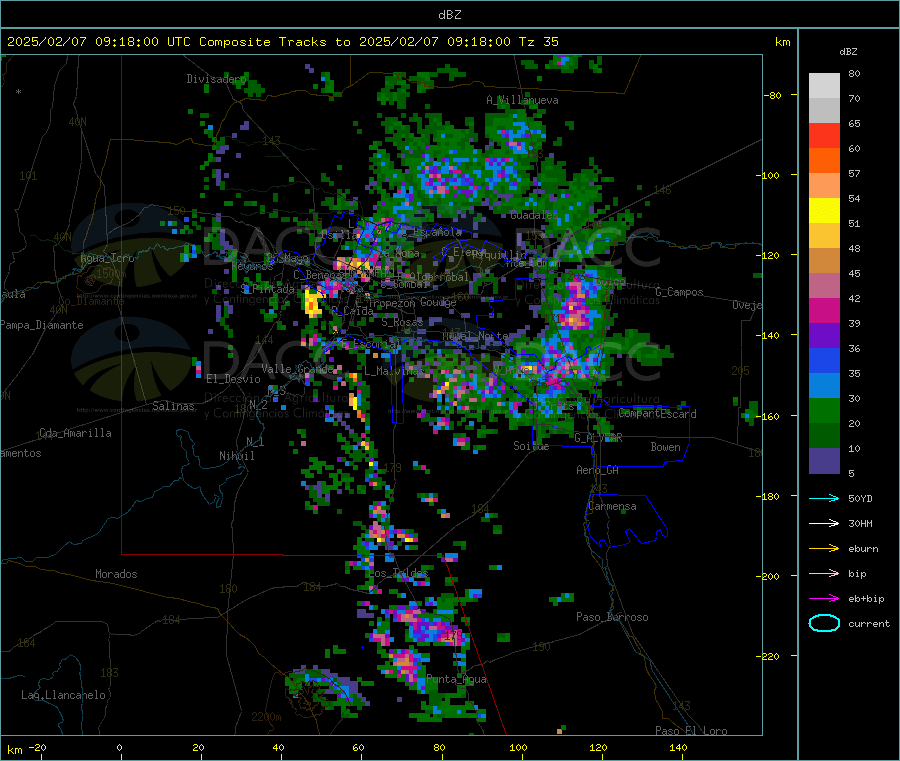Select the 'G_Campos' location label
900x761 pixels.
pyautogui.click(x=680, y=292)
